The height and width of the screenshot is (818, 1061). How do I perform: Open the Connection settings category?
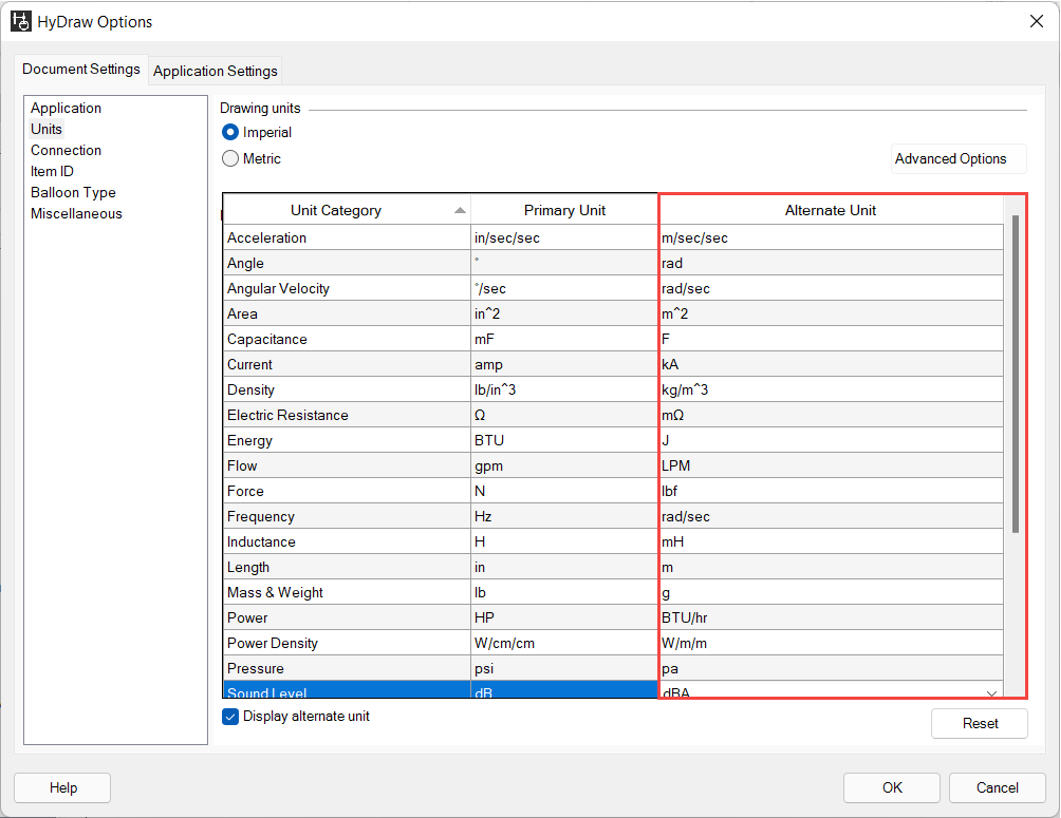66,150
